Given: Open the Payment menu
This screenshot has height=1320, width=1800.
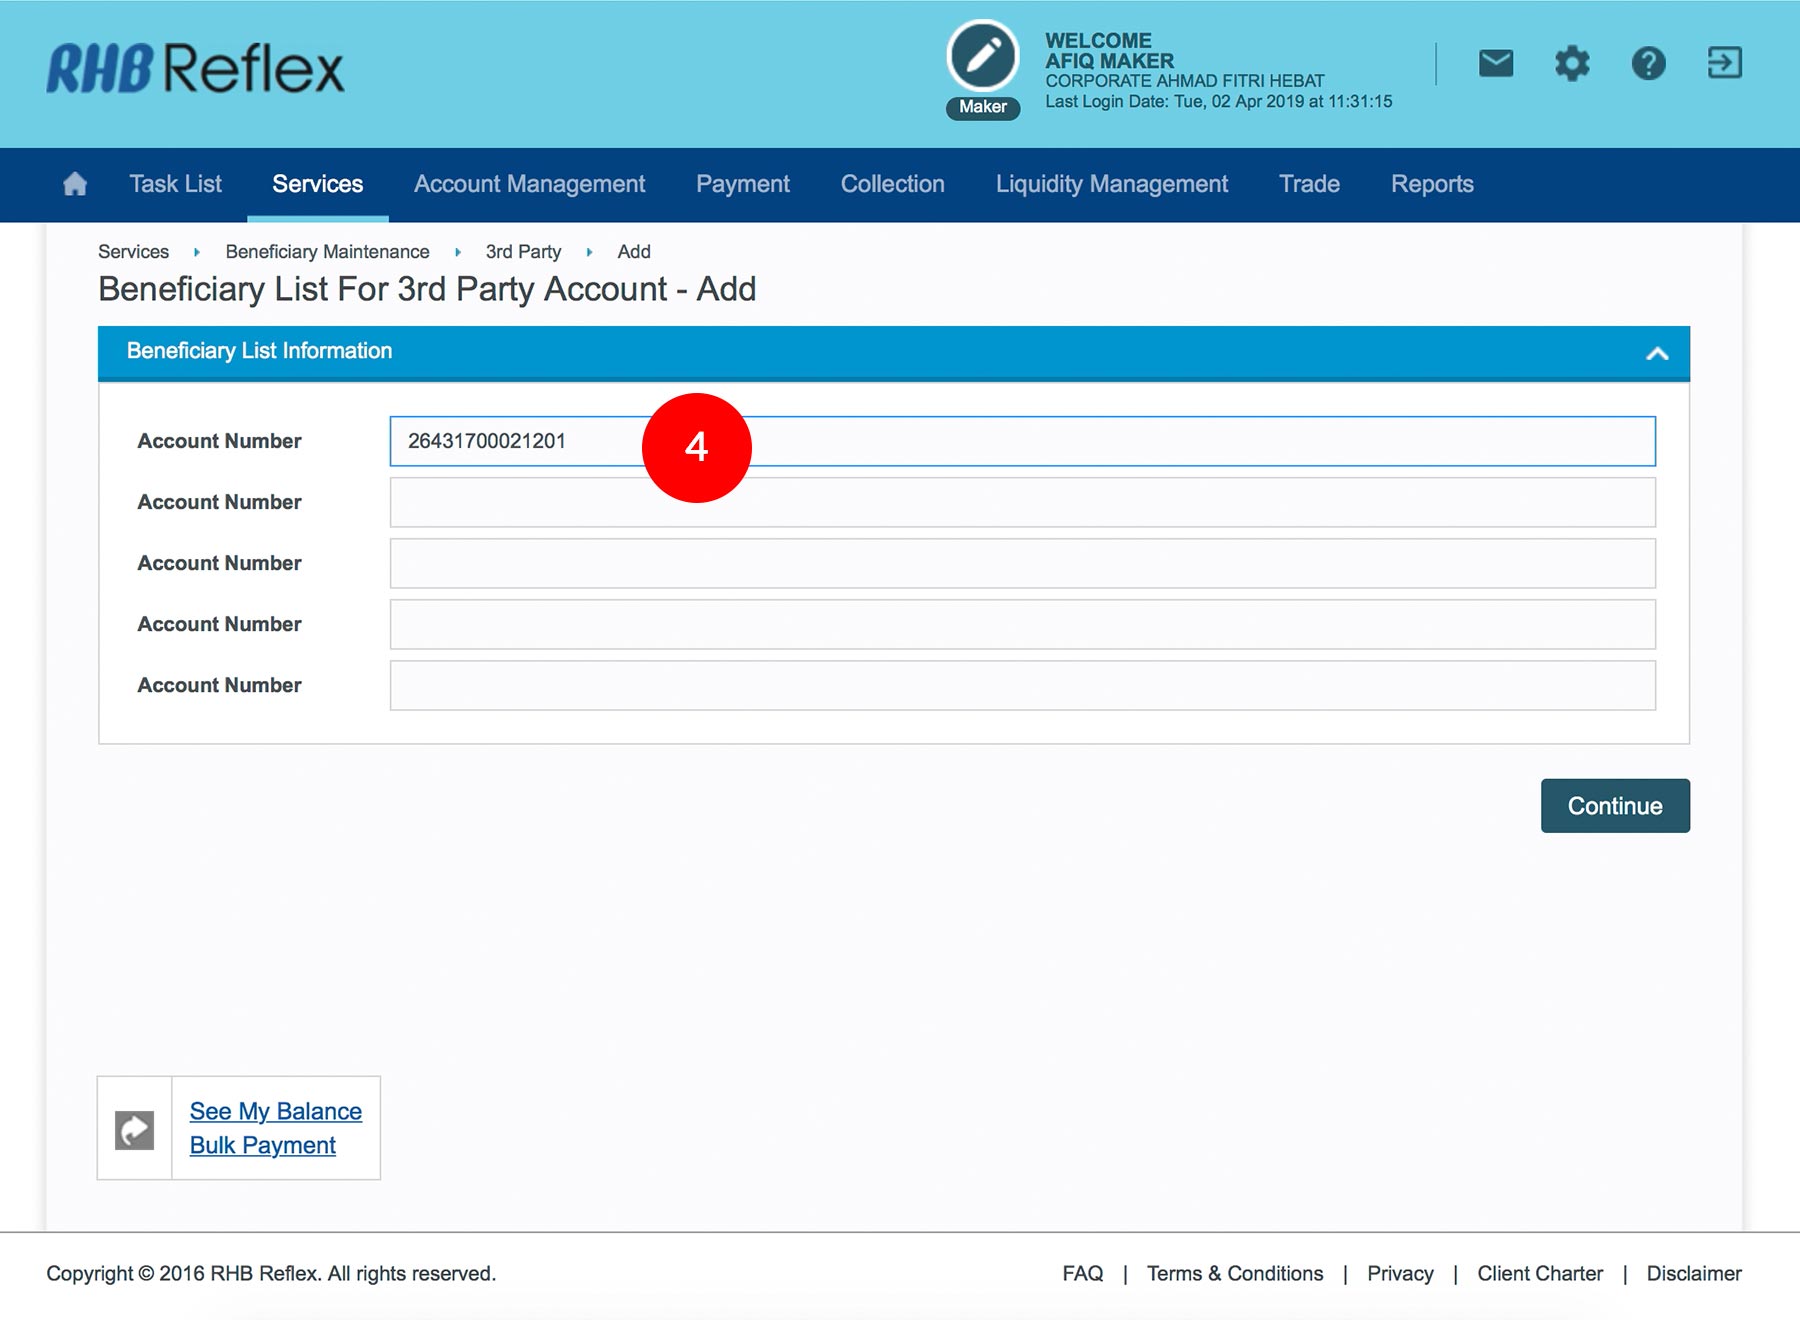Looking at the screenshot, I should [742, 184].
